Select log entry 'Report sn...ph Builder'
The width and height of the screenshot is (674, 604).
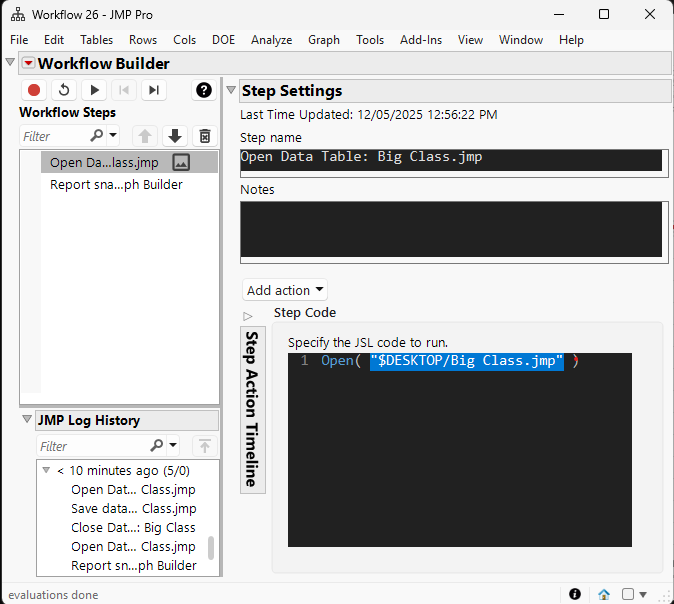134,565
